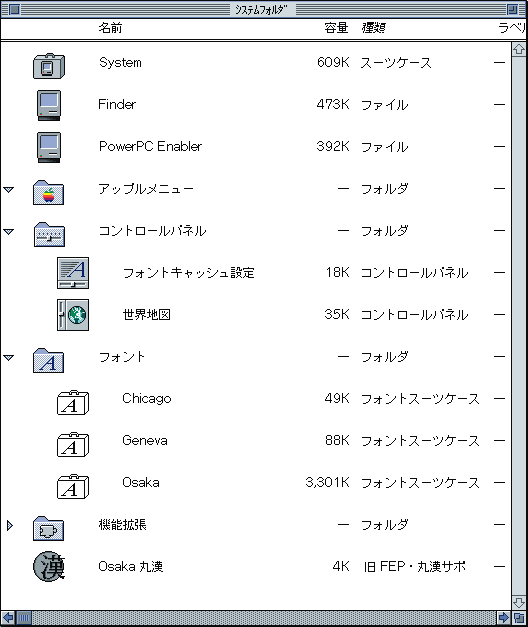Click the horizontal scroll right arrow

(504, 618)
